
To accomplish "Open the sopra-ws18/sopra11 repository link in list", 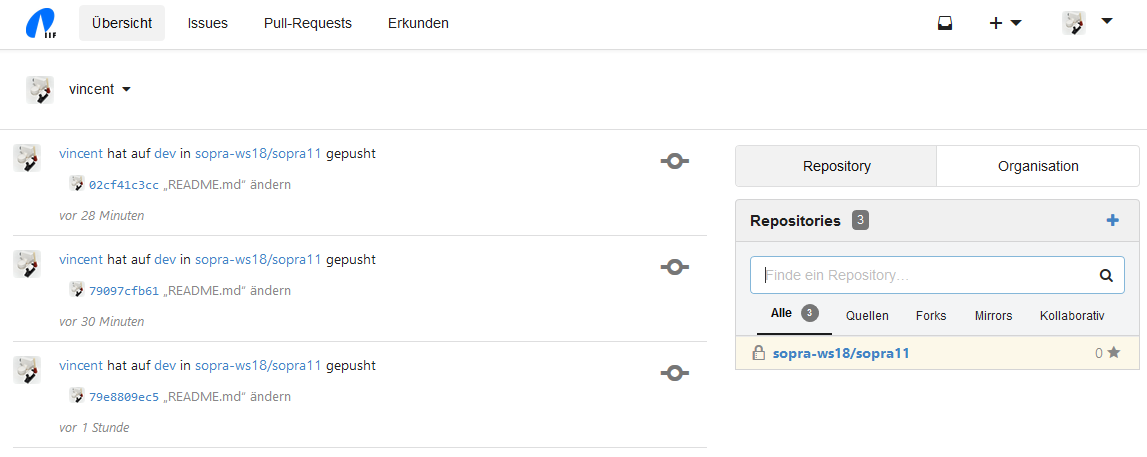I will 841,353.
